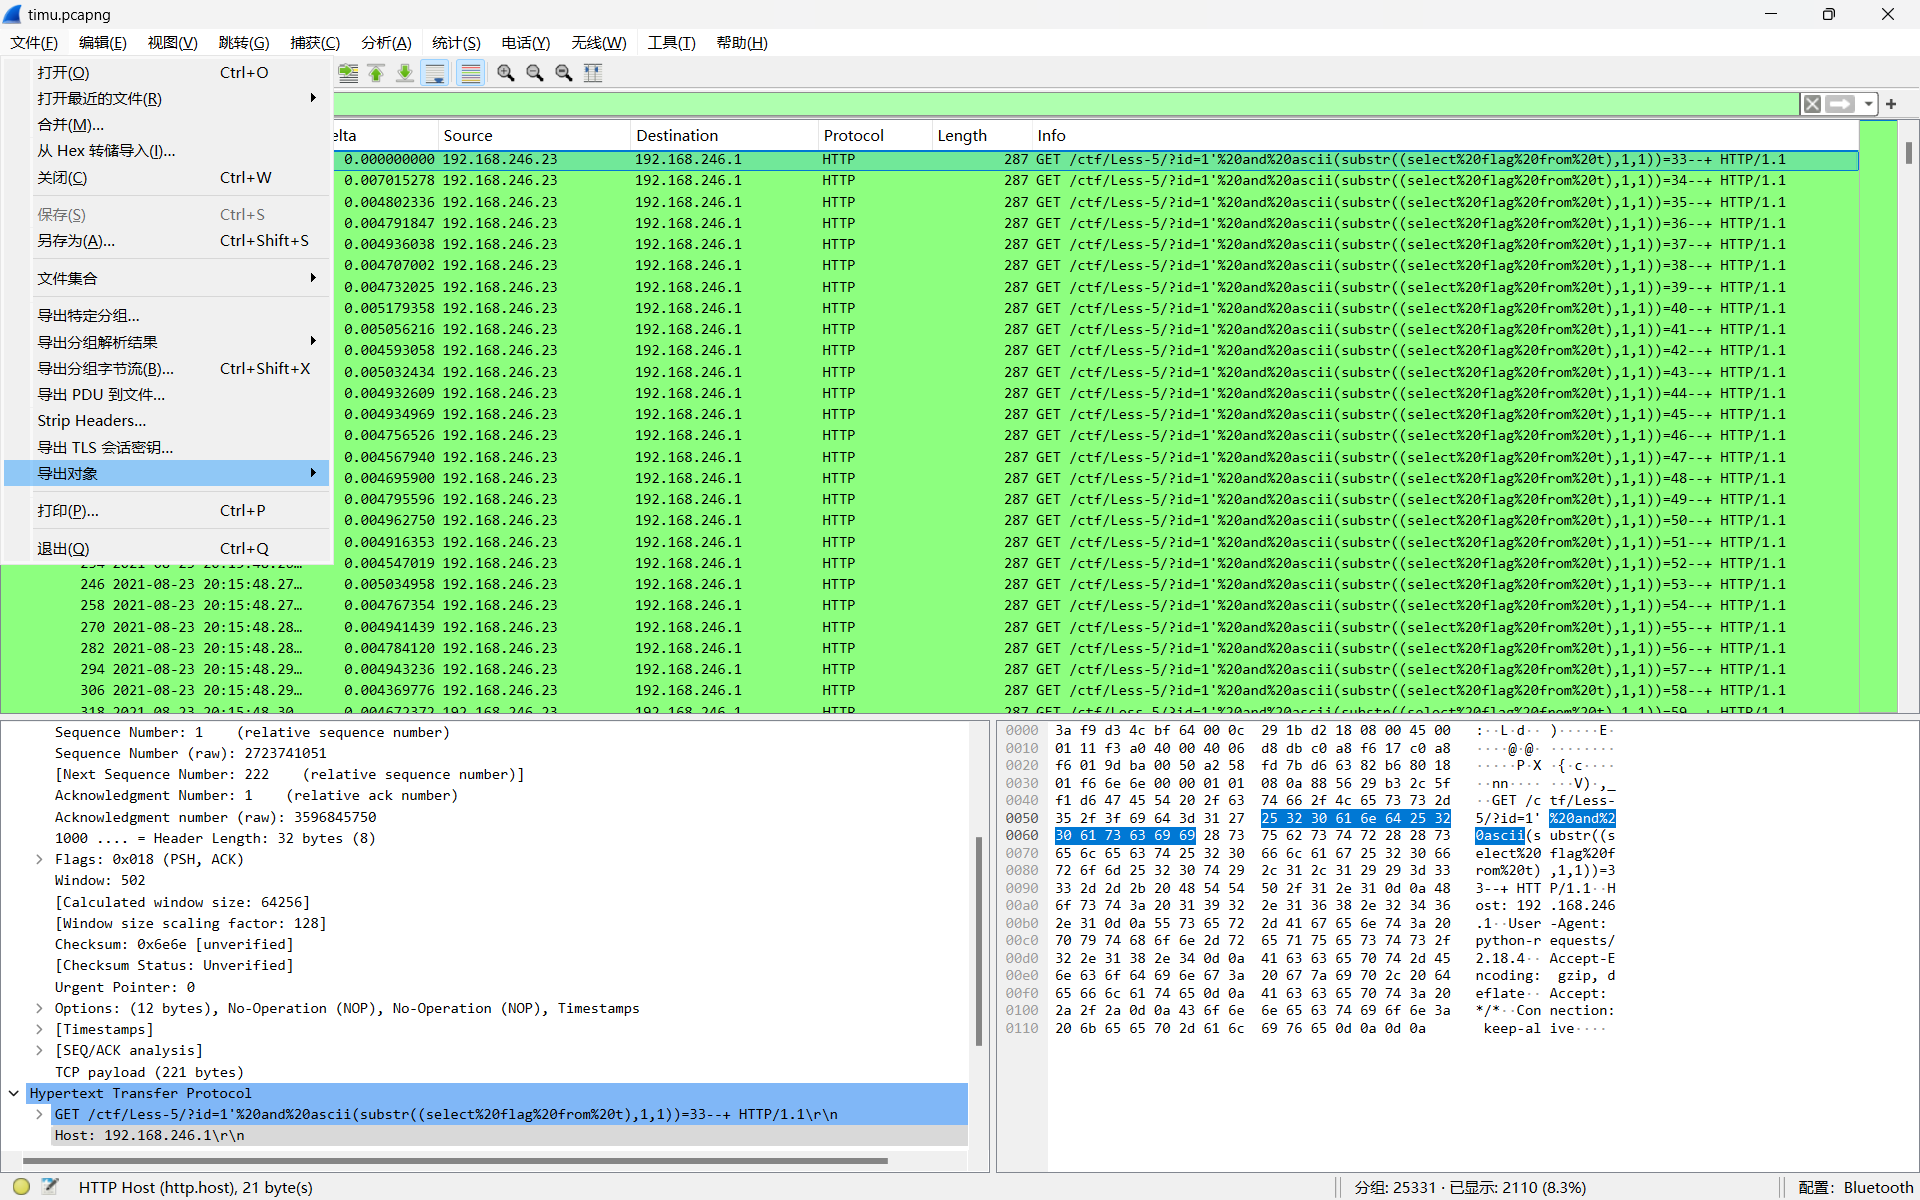This screenshot has height=1200, width=1920.
Task: Click Go to first packet arrow icon
Action: [376, 73]
